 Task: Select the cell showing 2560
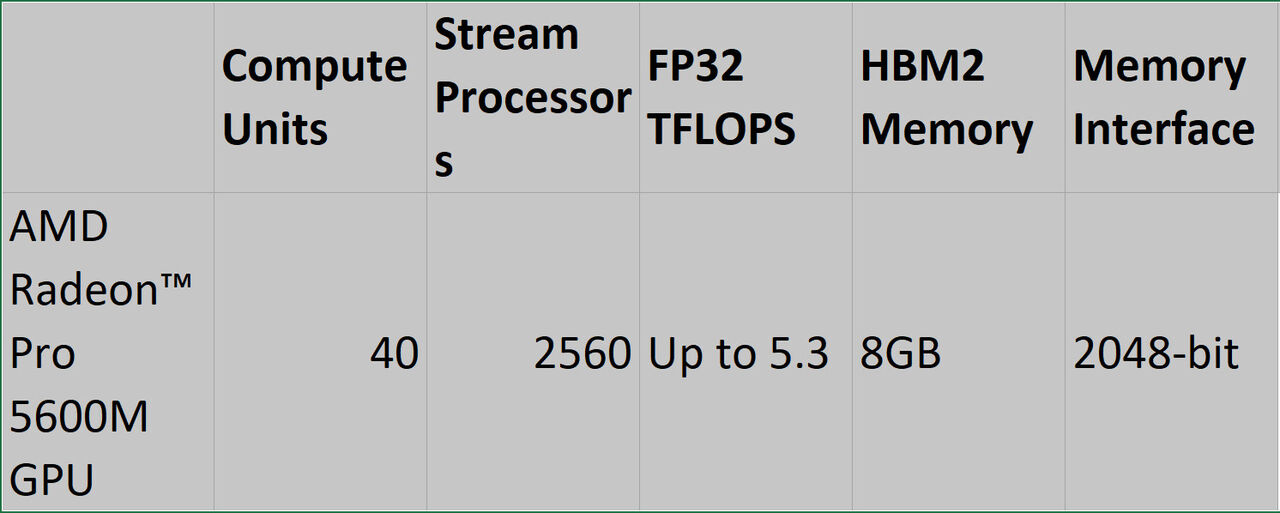click(x=533, y=352)
